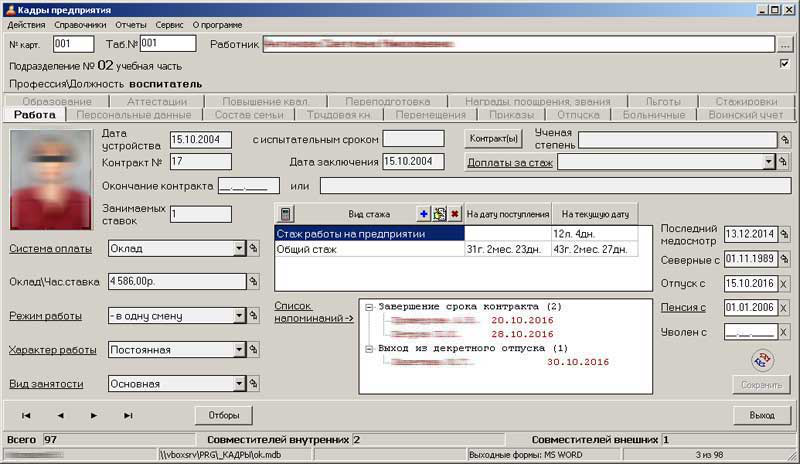Select the Общий стаж row
Image resolution: width=800 pixels, height=464 pixels.
click(x=456, y=249)
